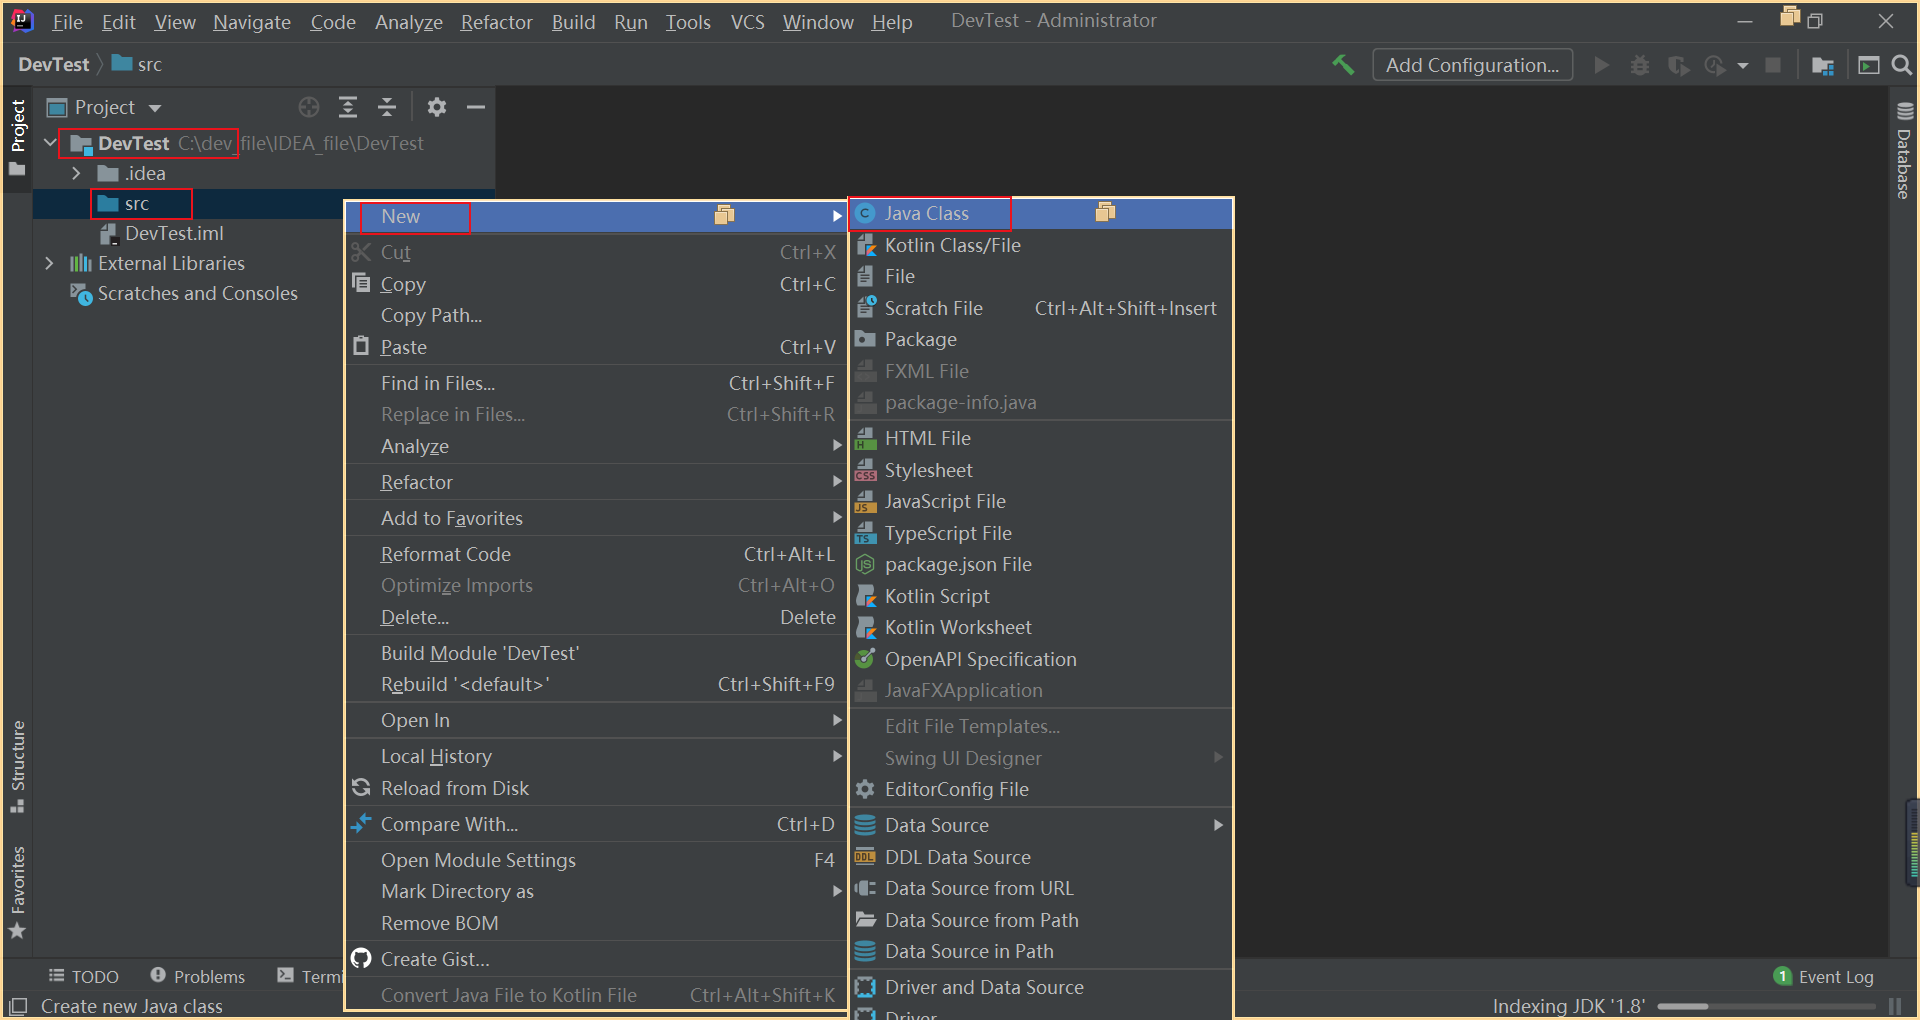Image resolution: width=1920 pixels, height=1020 pixels.
Task: Choose DDL Data Source entry
Action: tap(1041, 857)
